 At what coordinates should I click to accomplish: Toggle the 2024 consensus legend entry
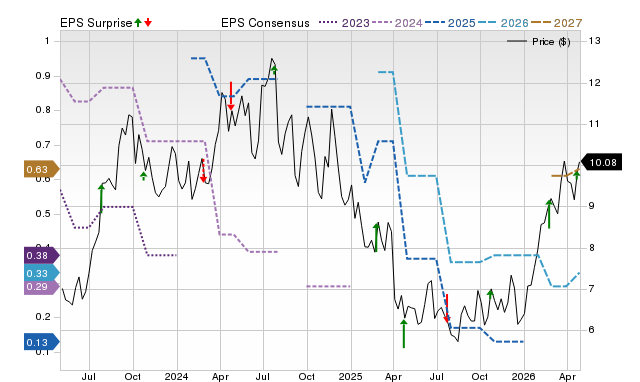(397, 23)
